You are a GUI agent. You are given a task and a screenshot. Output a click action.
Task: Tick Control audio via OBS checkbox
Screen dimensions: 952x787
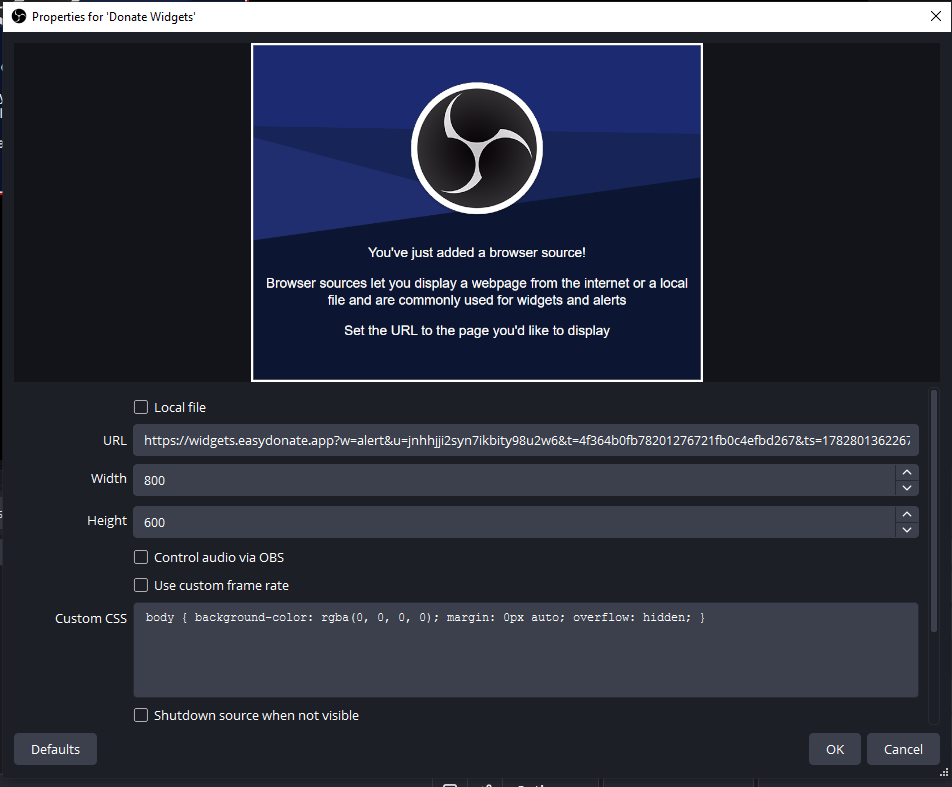(x=141, y=557)
